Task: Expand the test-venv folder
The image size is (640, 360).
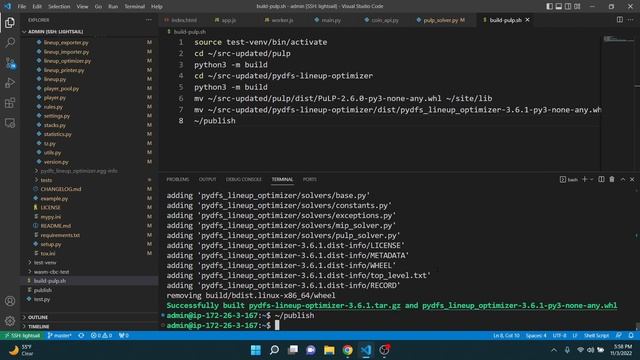Action: point(45,262)
